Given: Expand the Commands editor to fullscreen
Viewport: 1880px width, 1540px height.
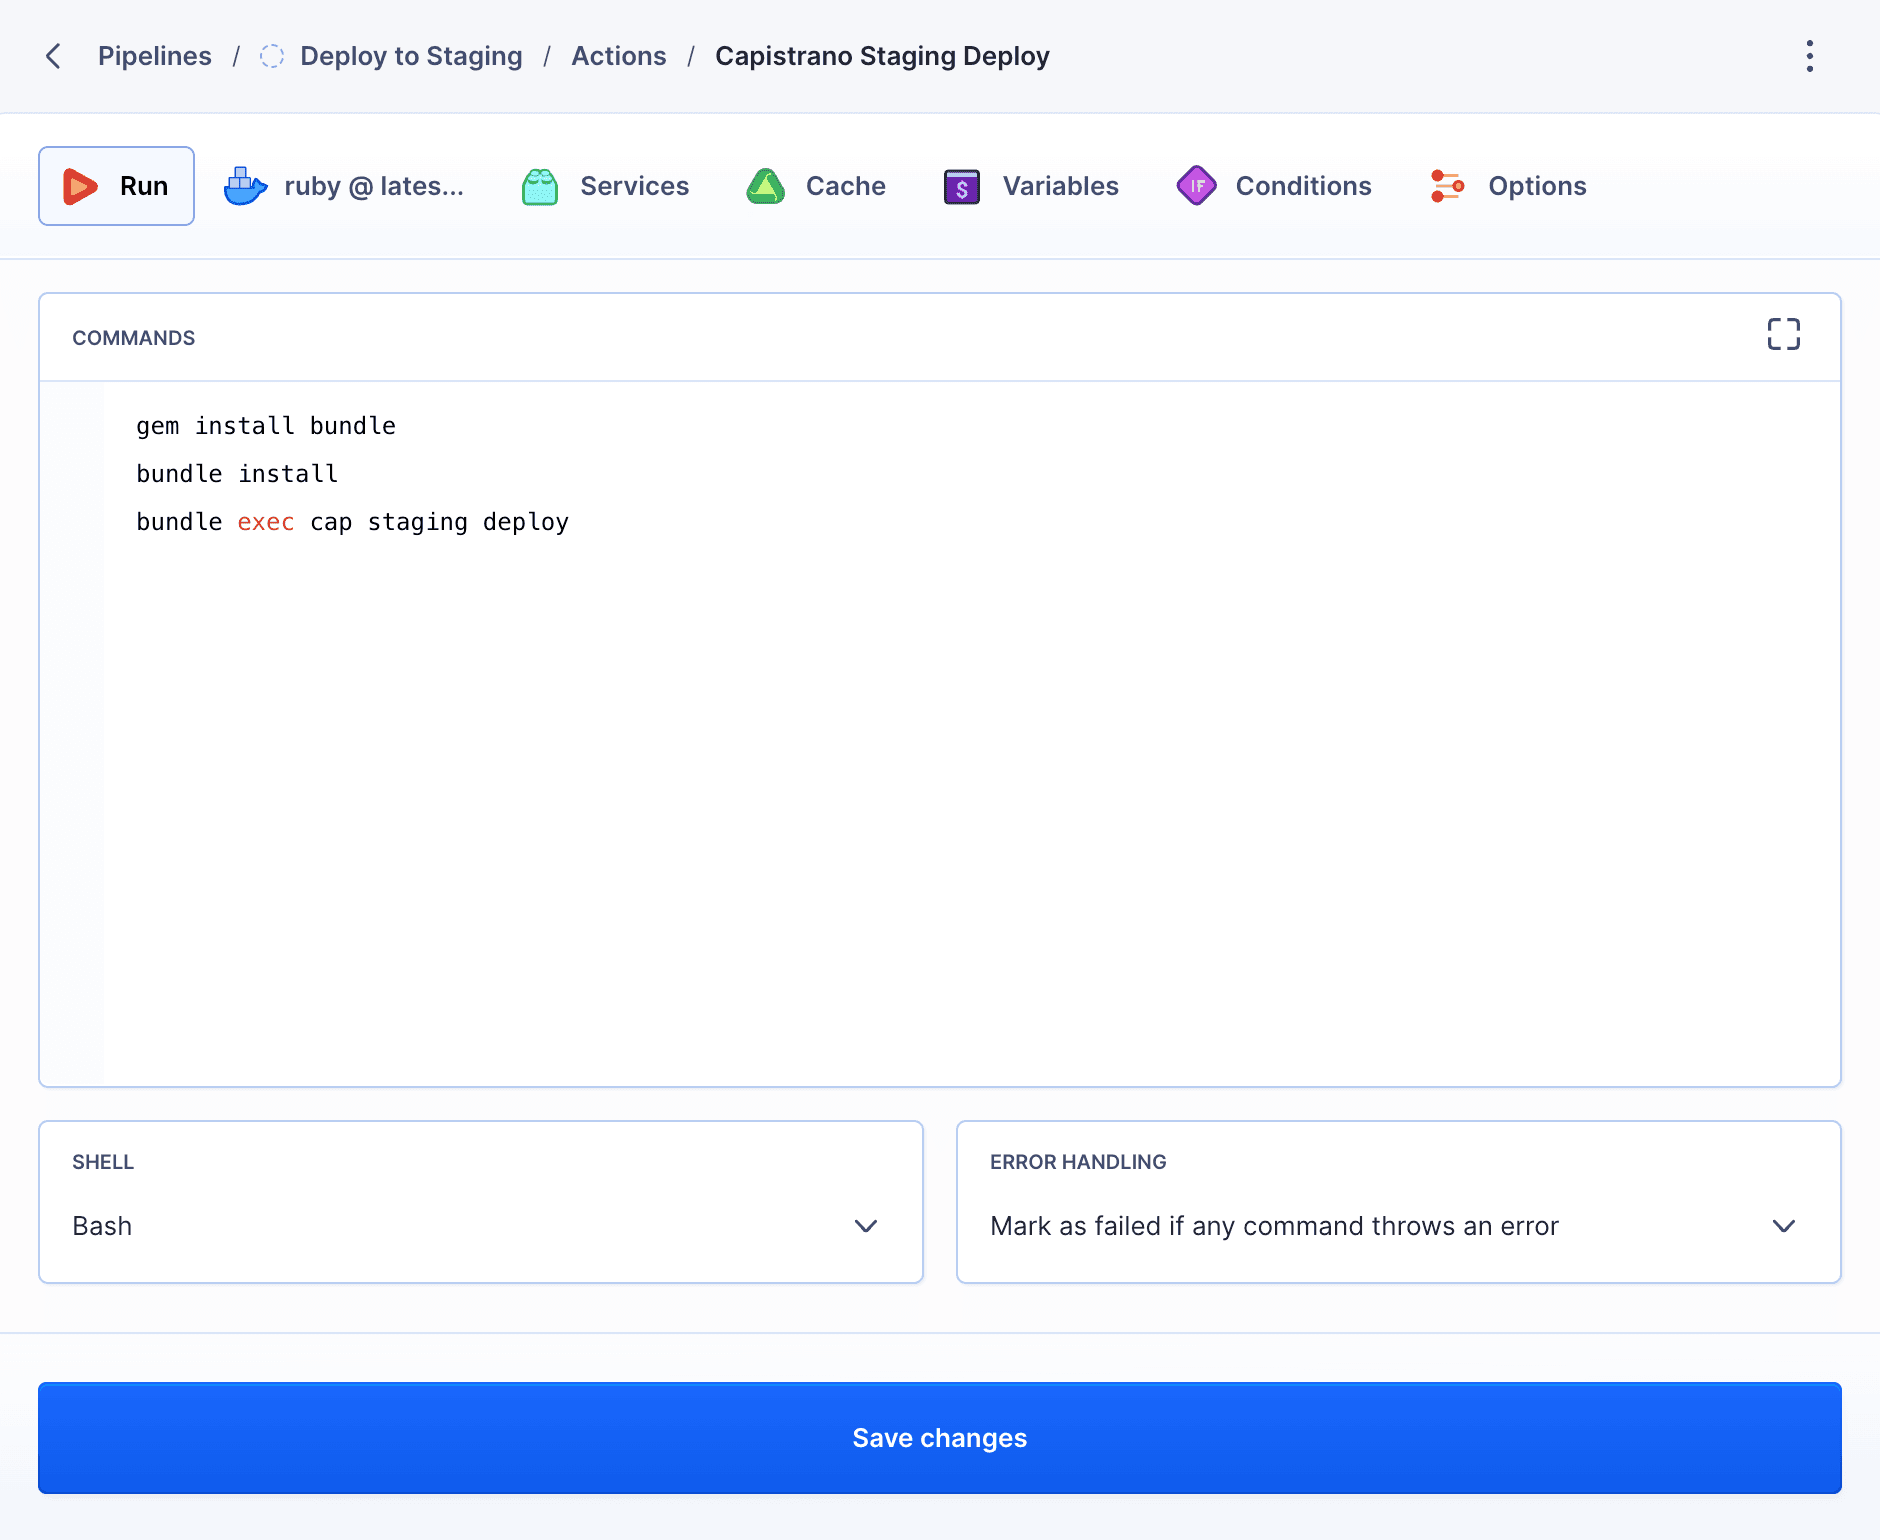Looking at the screenshot, I should coord(1784,334).
